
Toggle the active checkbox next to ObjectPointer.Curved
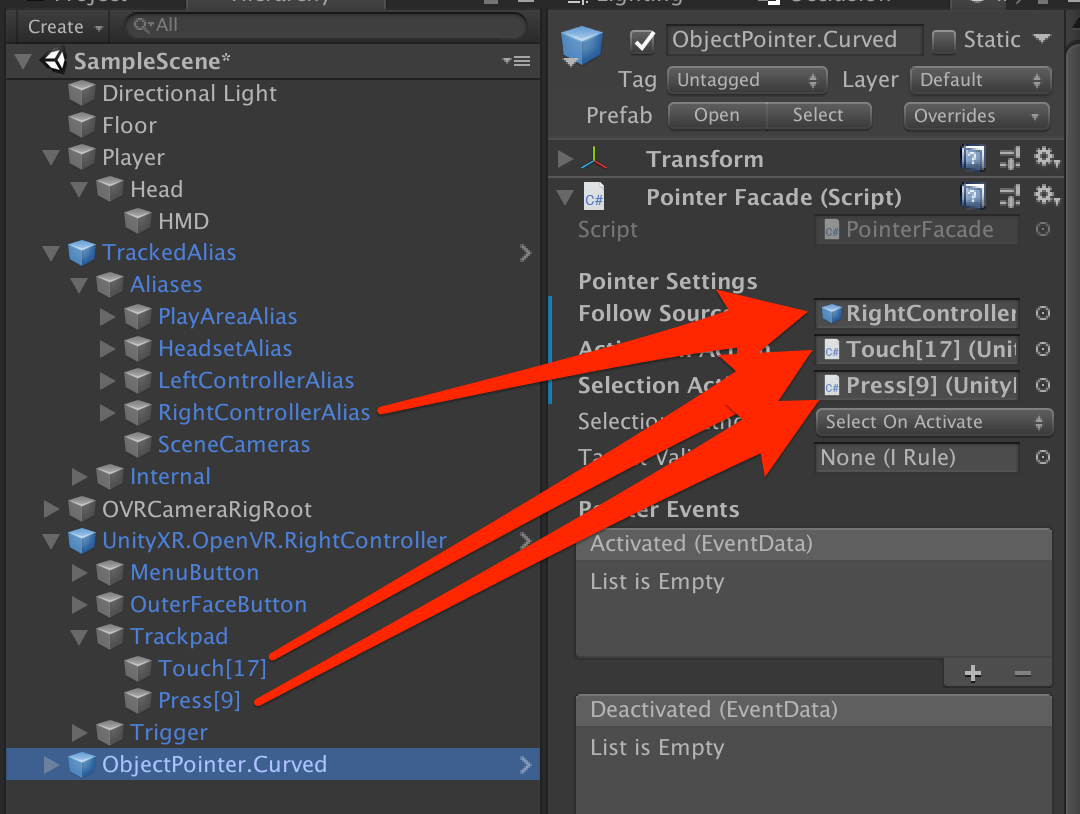(x=642, y=40)
